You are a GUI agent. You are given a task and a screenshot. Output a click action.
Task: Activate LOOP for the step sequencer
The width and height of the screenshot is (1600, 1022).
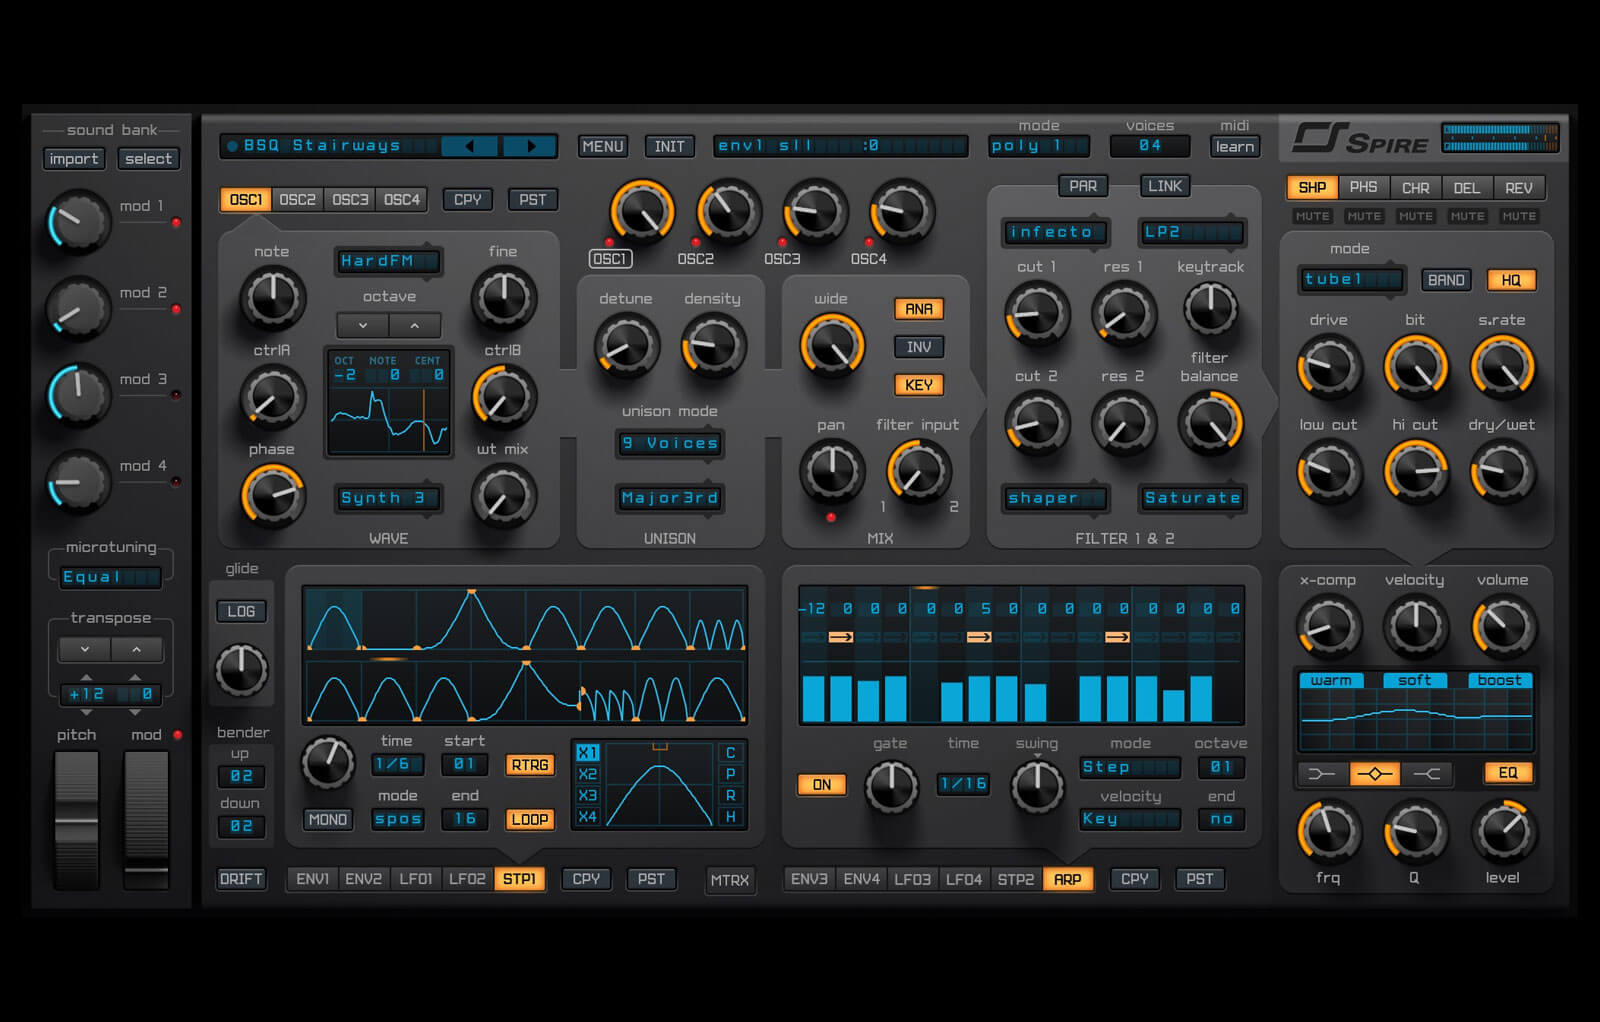tap(529, 819)
